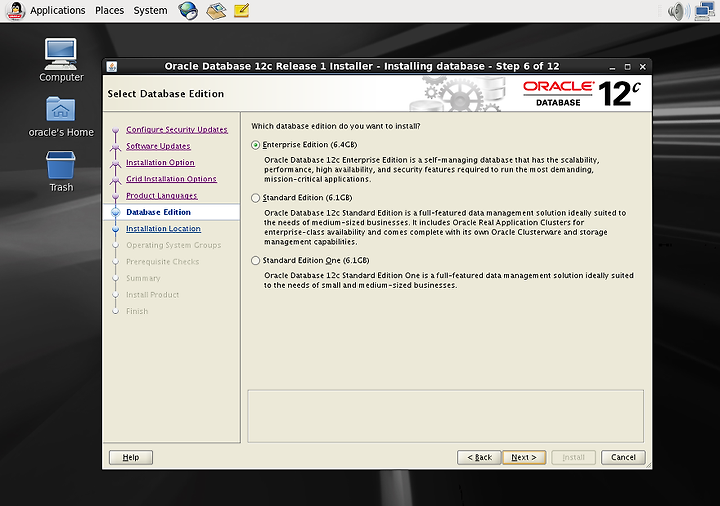Click the volume speaker icon
The height and width of the screenshot is (506, 720).
click(679, 11)
